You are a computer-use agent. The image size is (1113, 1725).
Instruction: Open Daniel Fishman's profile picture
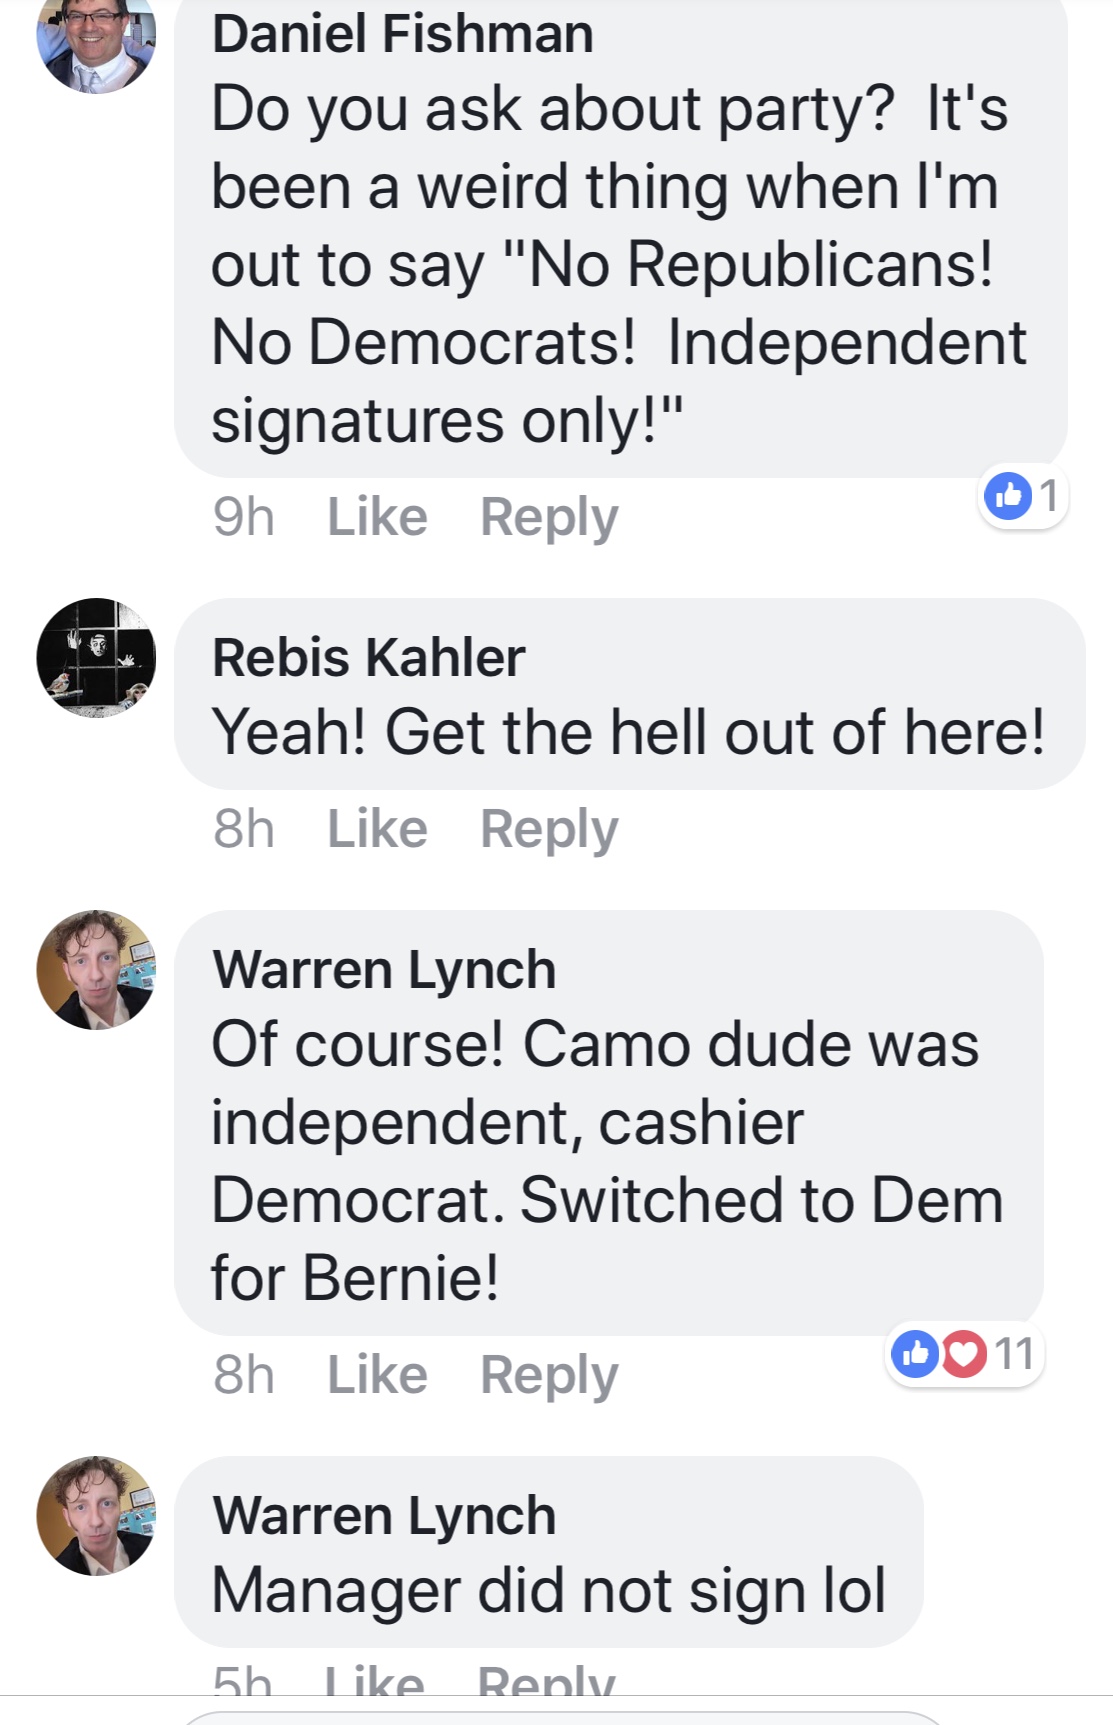96,42
